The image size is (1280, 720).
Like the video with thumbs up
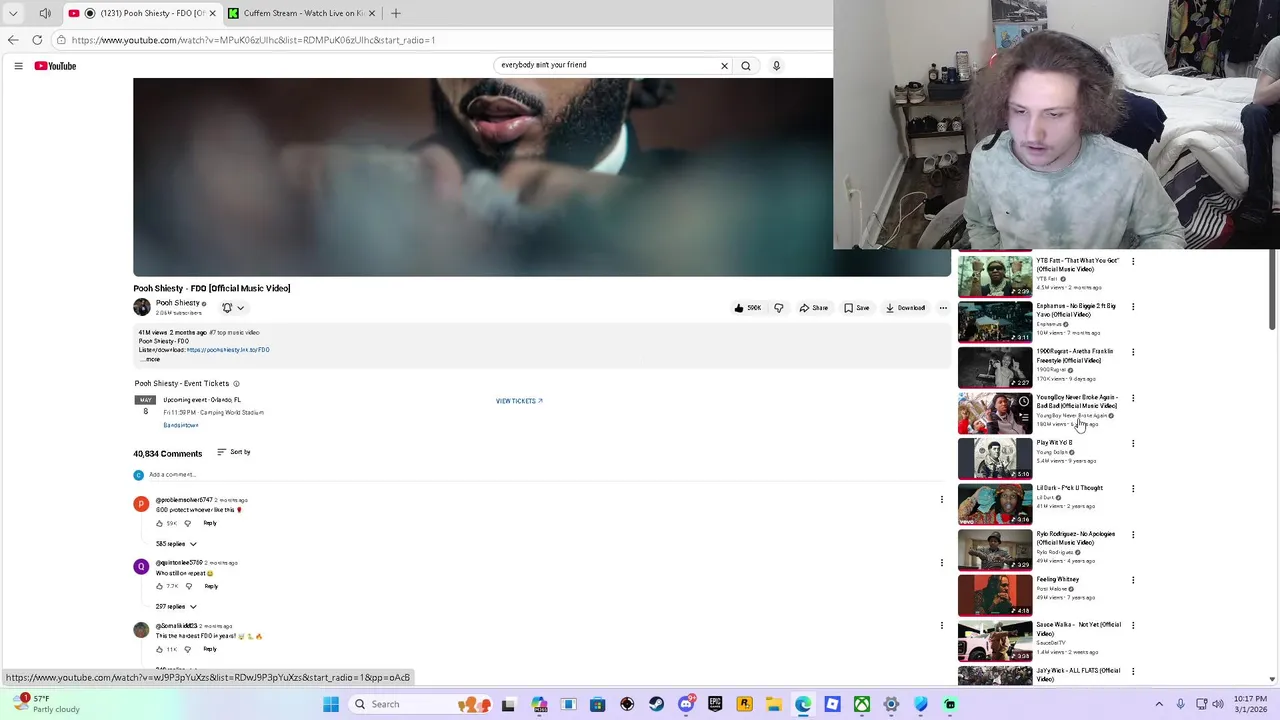[x=747, y=308]
